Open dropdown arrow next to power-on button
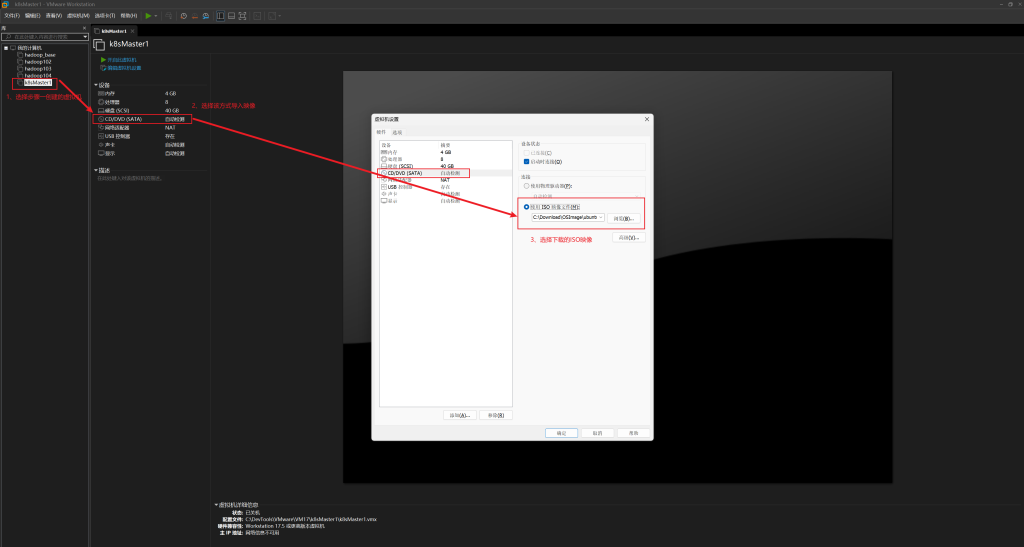 (157, 16)
